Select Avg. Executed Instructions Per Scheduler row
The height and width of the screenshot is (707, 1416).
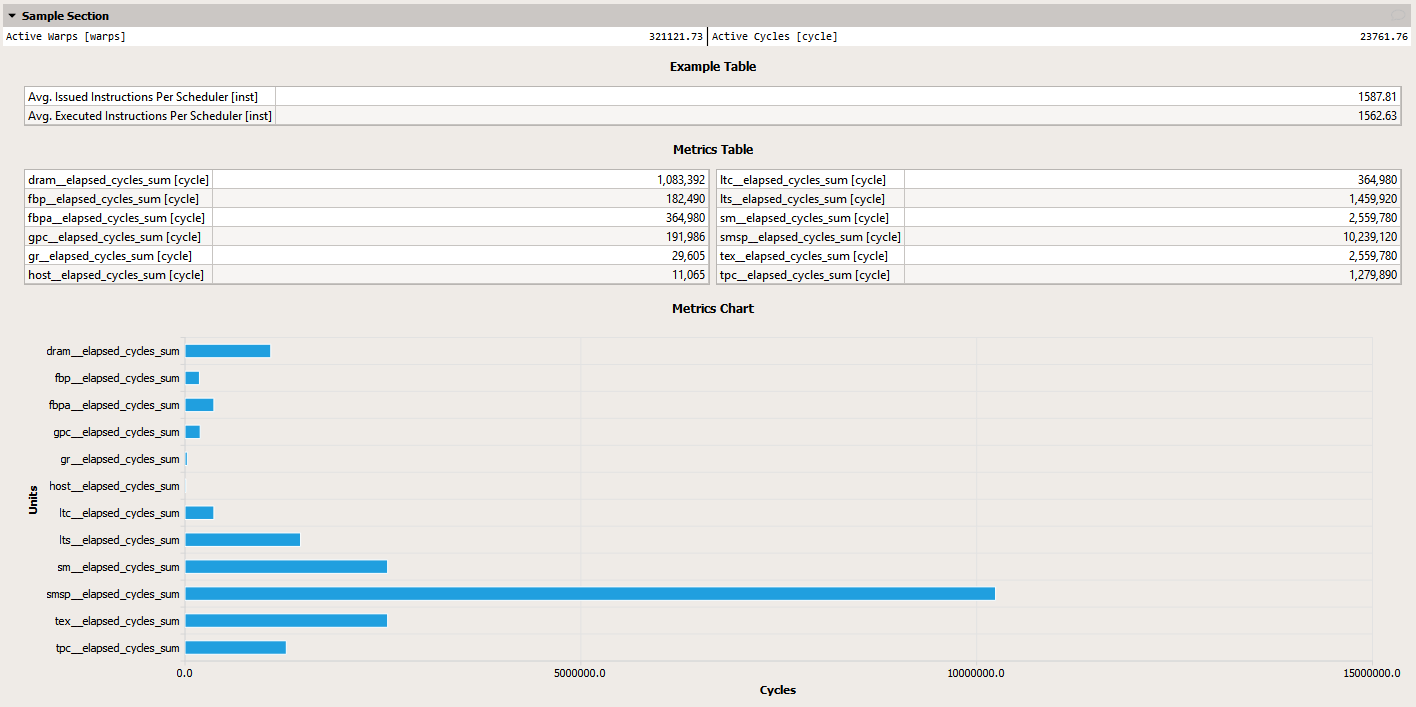(x=149, y=116)
